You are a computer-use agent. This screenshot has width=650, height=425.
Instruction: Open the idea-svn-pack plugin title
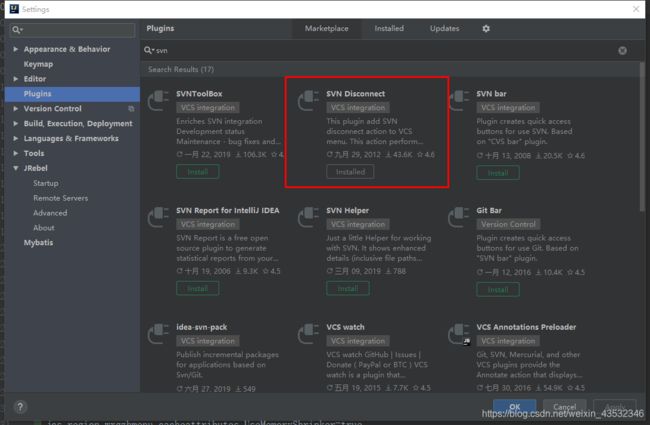click(x=201, y=327)
